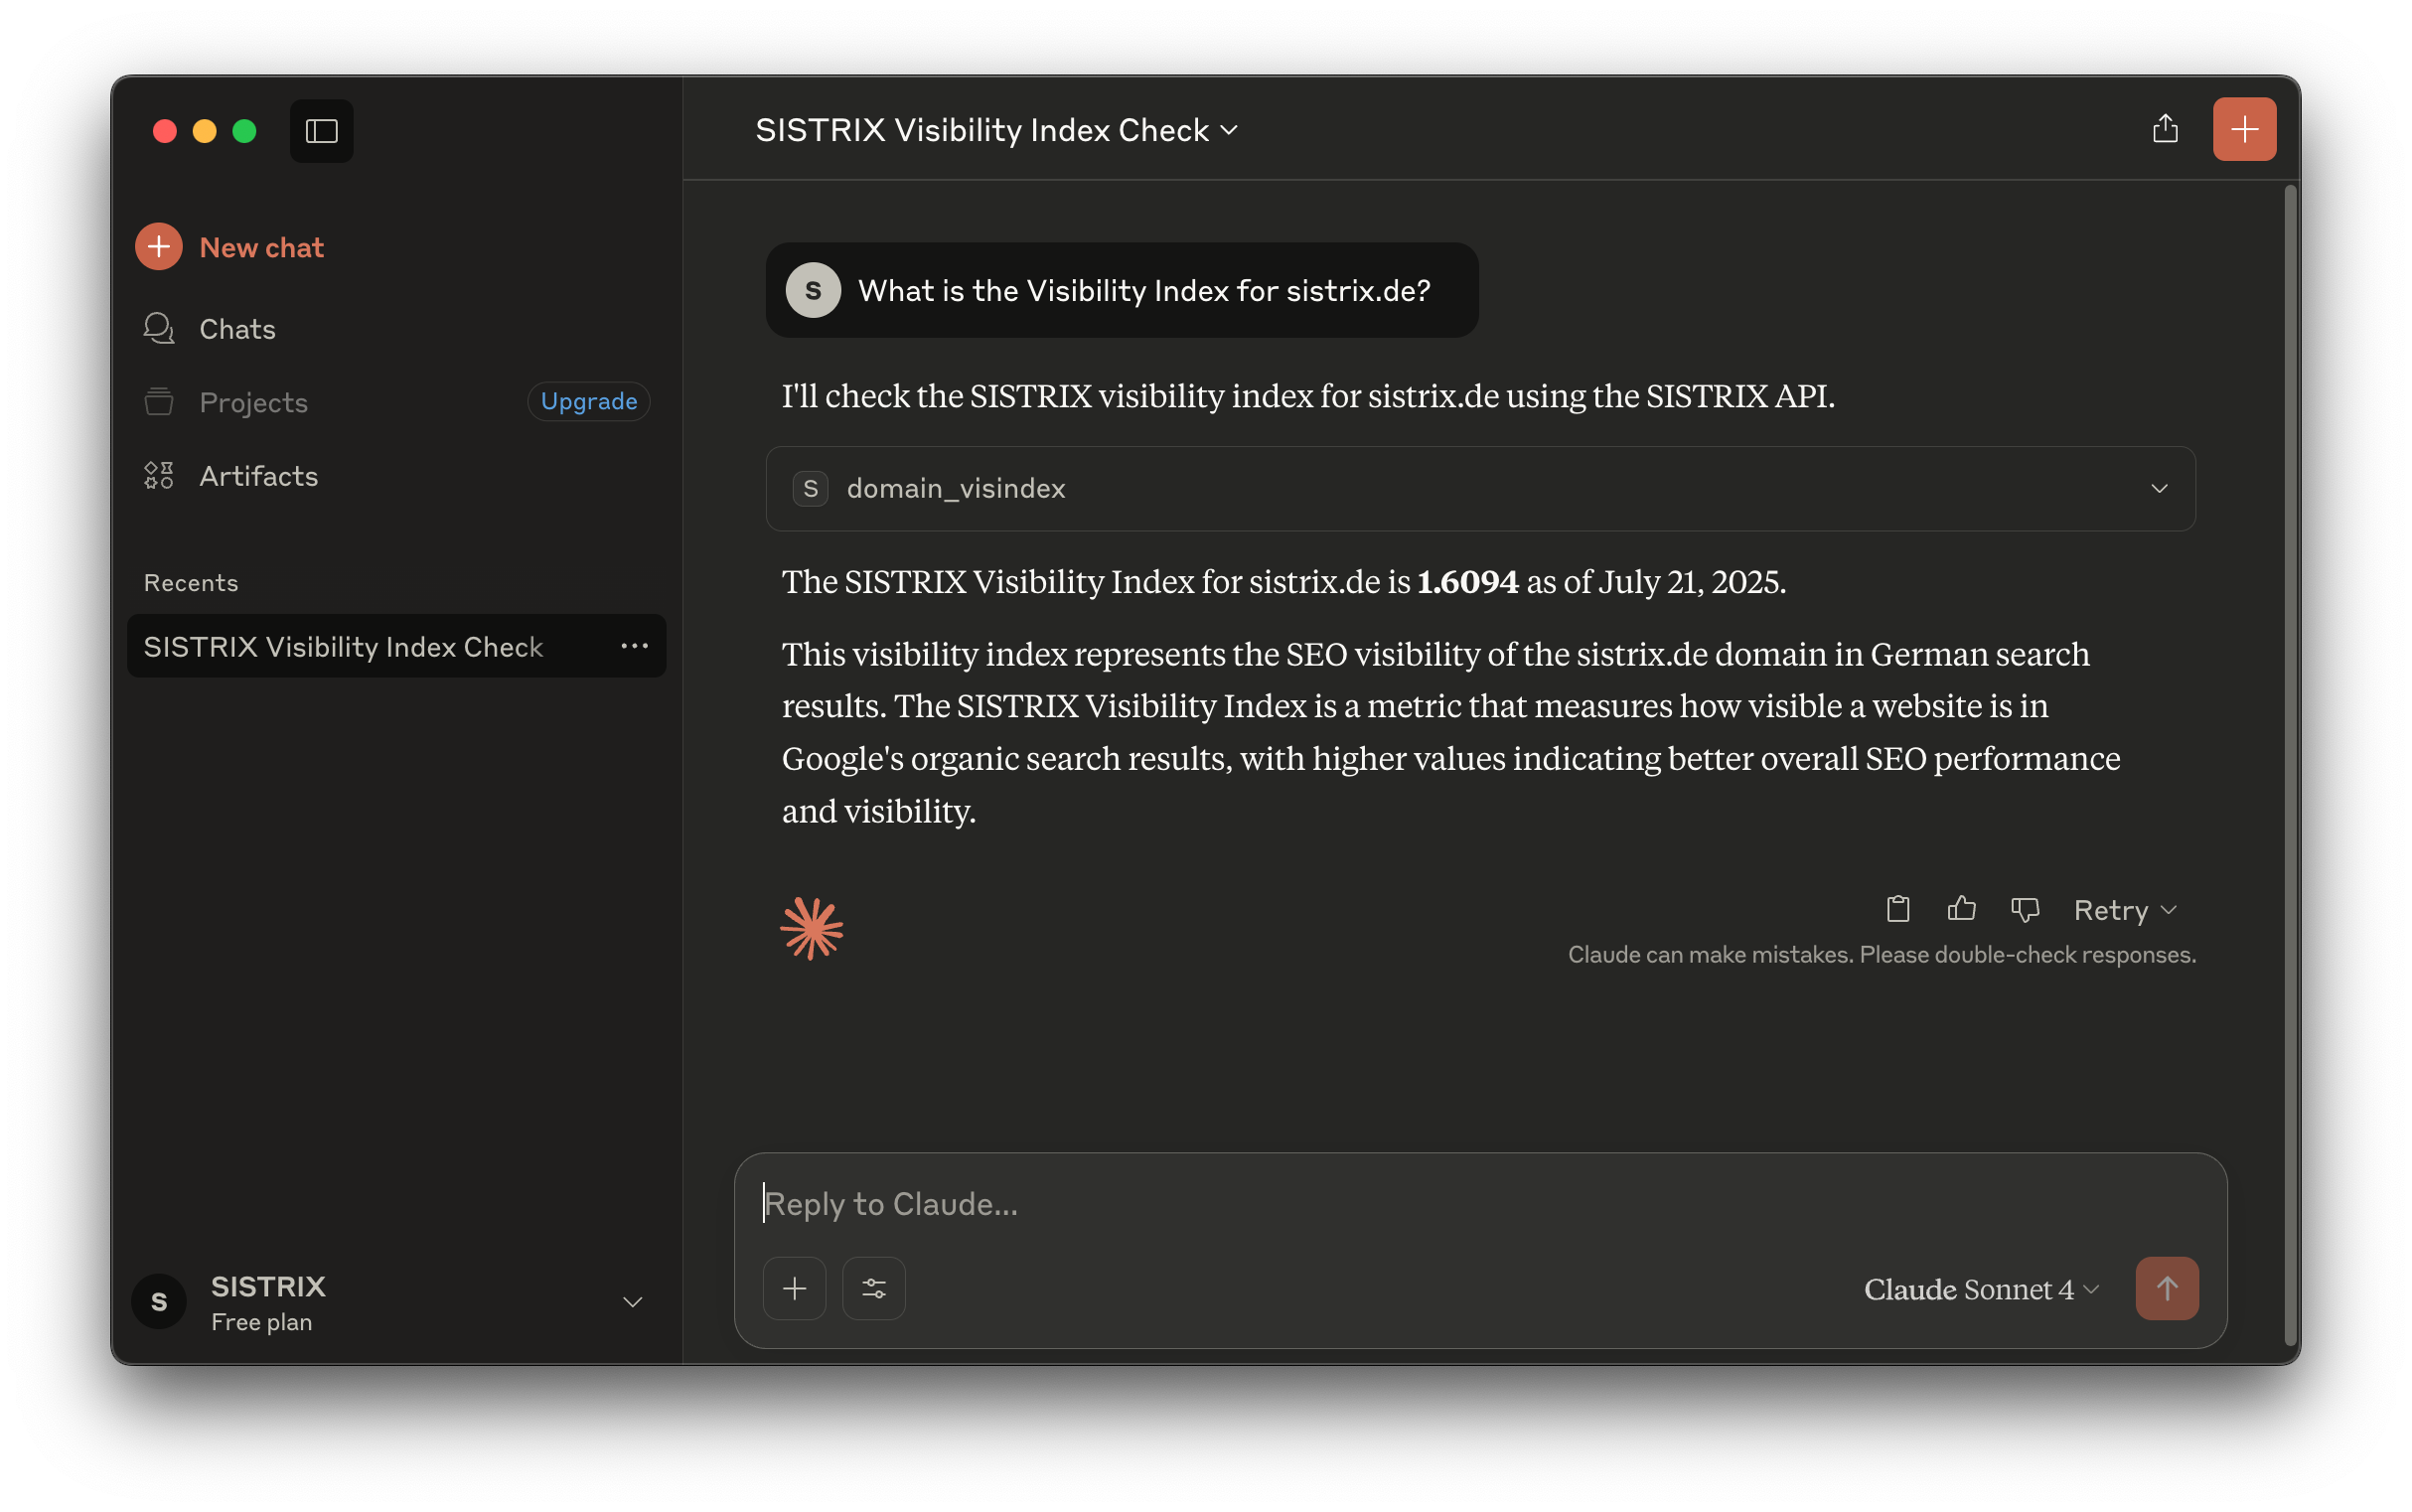Open the Chats section
Viewport: 2412px width, 1512px height.
(x=236, y=328)
